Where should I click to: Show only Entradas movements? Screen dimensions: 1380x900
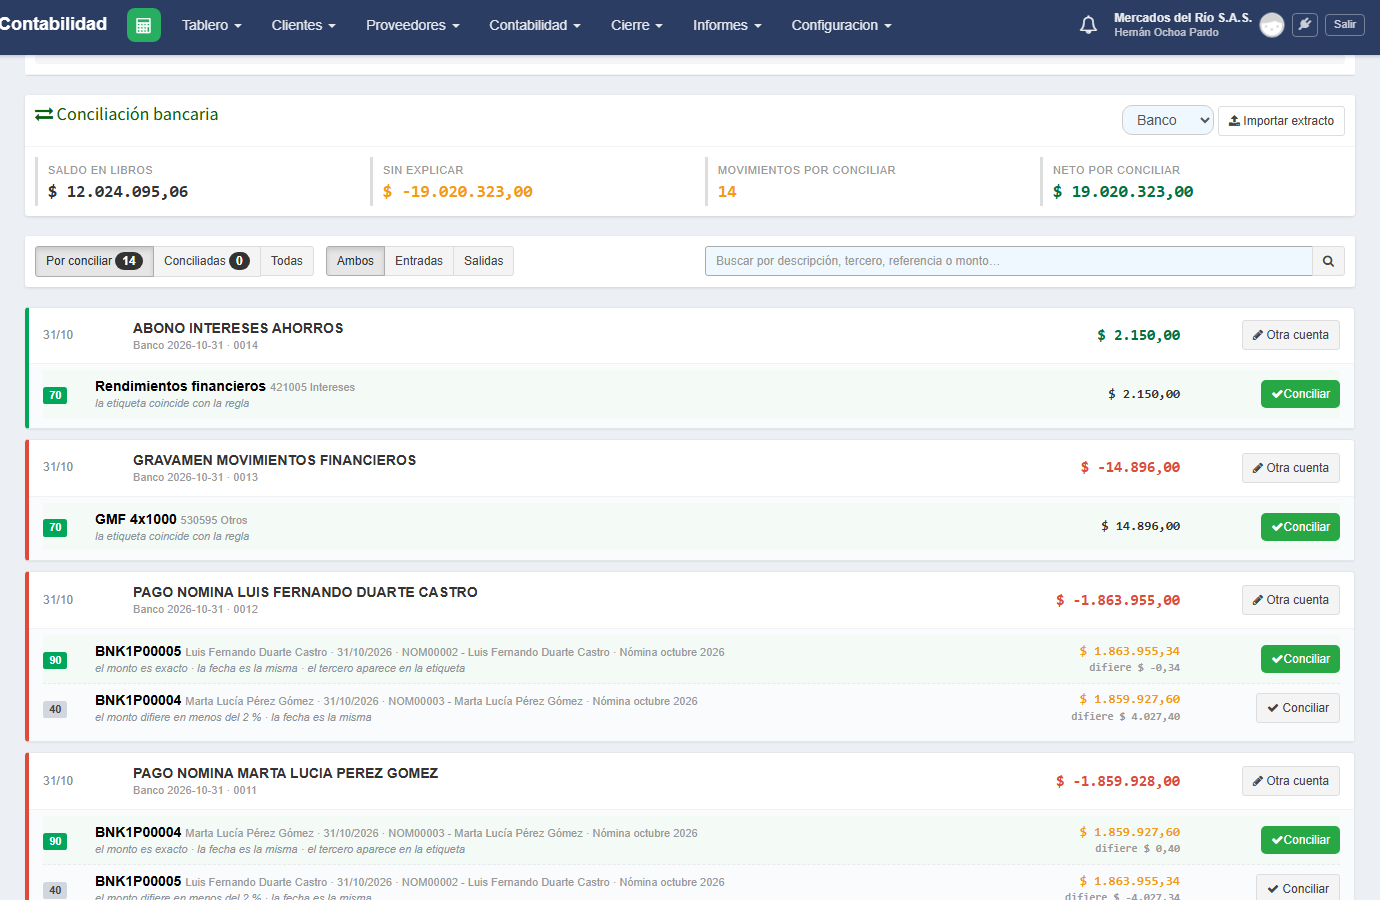pos(419,261)
